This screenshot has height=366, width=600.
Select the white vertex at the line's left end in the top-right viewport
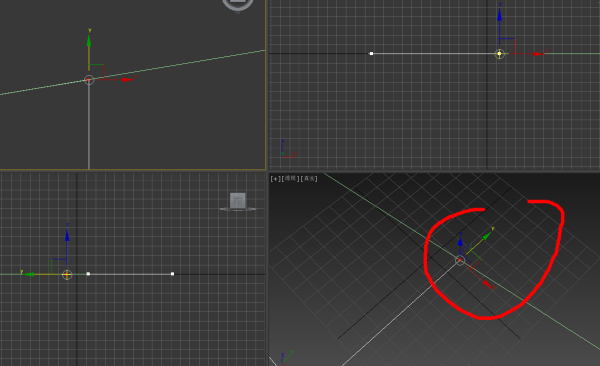tap(371, 54)
